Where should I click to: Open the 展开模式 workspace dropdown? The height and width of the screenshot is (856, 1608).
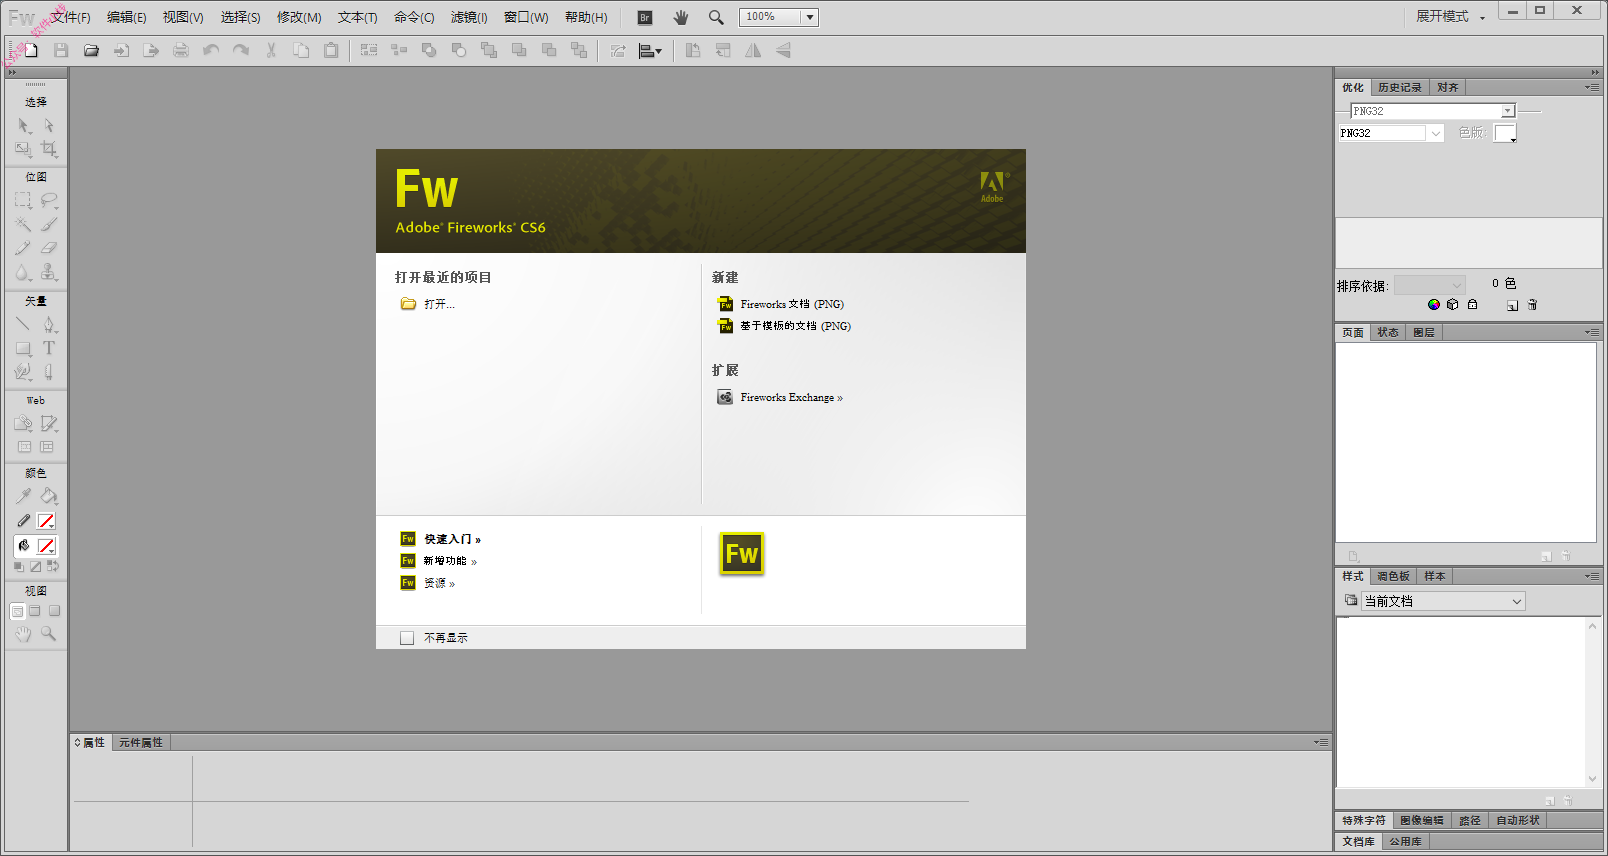click(x=1450, y=17)
